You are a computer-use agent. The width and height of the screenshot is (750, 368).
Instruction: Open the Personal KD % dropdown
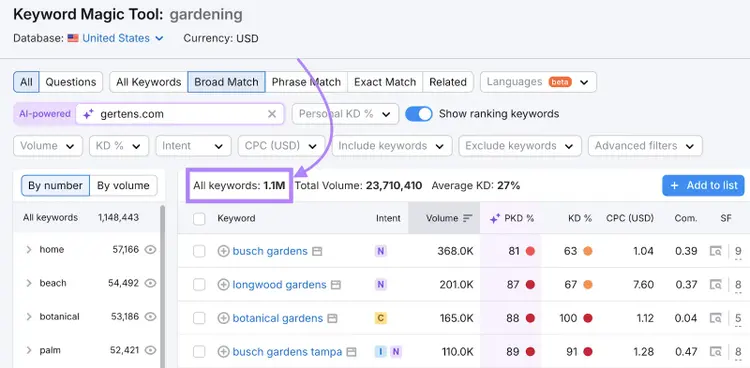(x=345, y=114)
